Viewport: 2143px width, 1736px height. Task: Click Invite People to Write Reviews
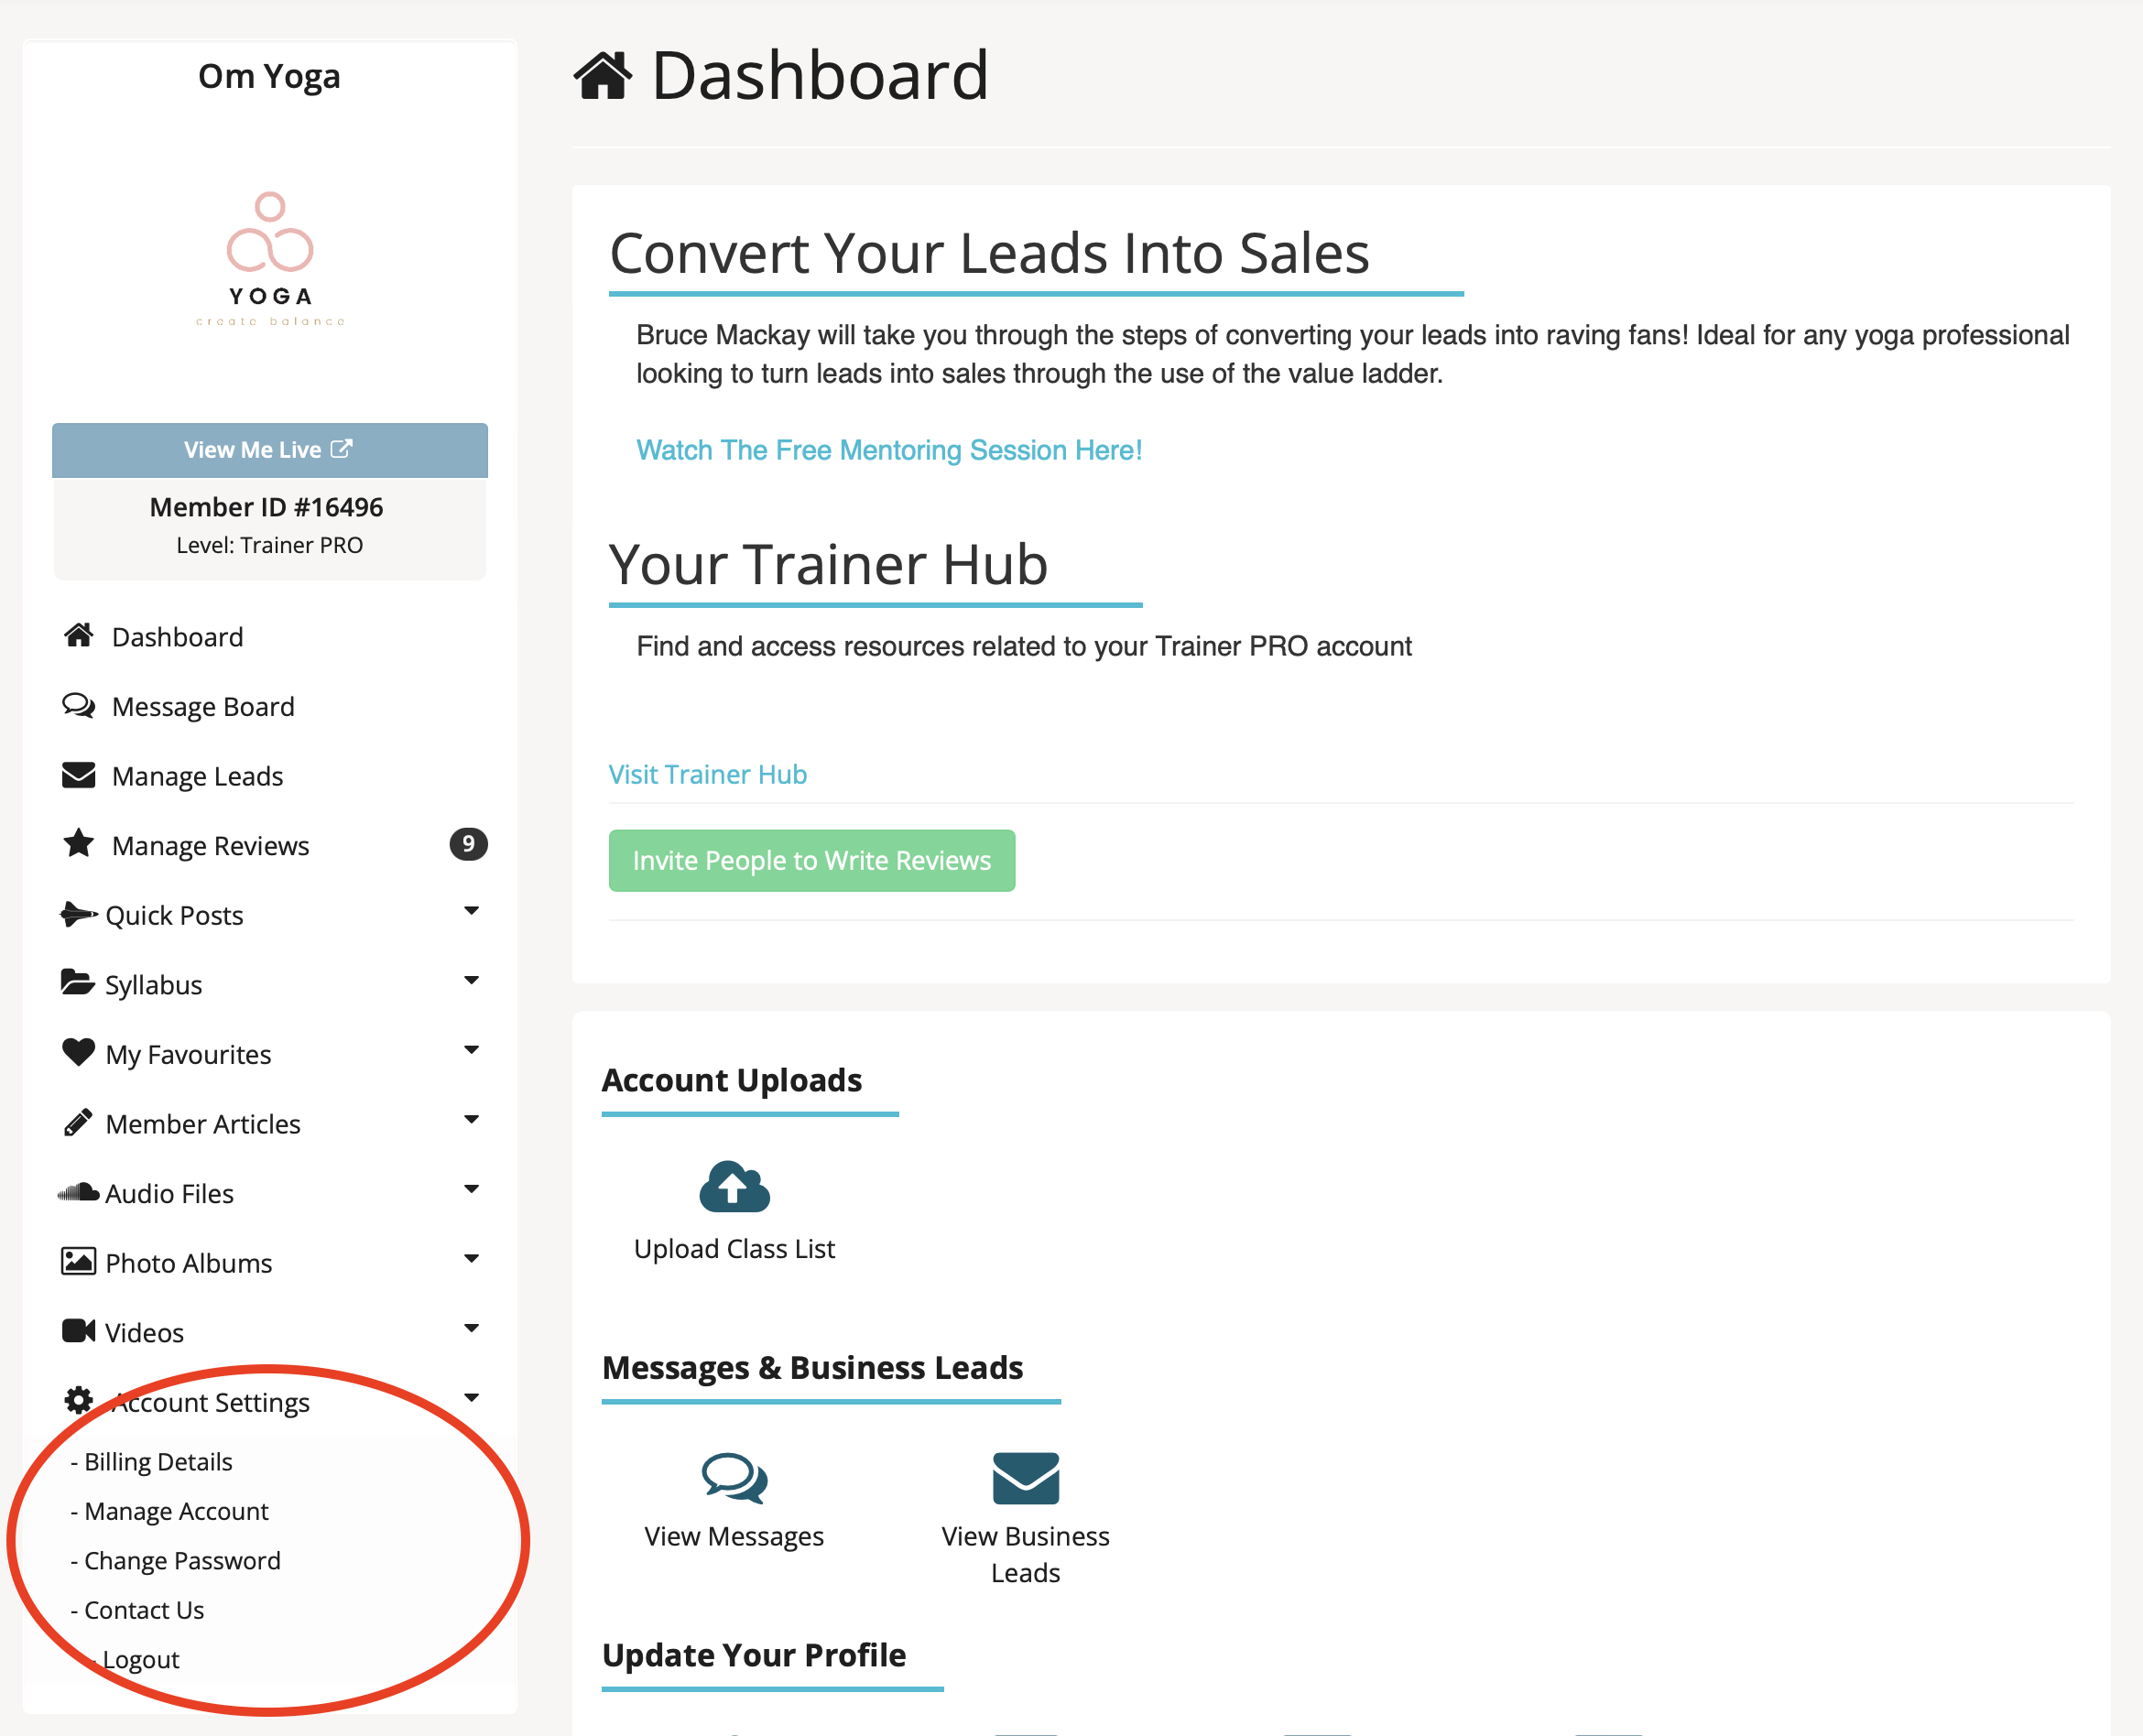coord(811,860)
